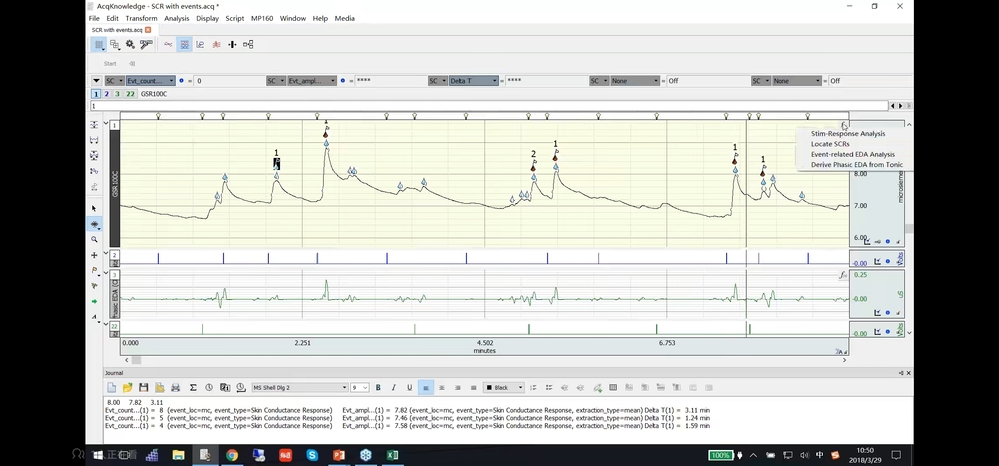Open the Black text color selector
The width and height of the screenshot is (999, 466).
[x=503, y=388]
